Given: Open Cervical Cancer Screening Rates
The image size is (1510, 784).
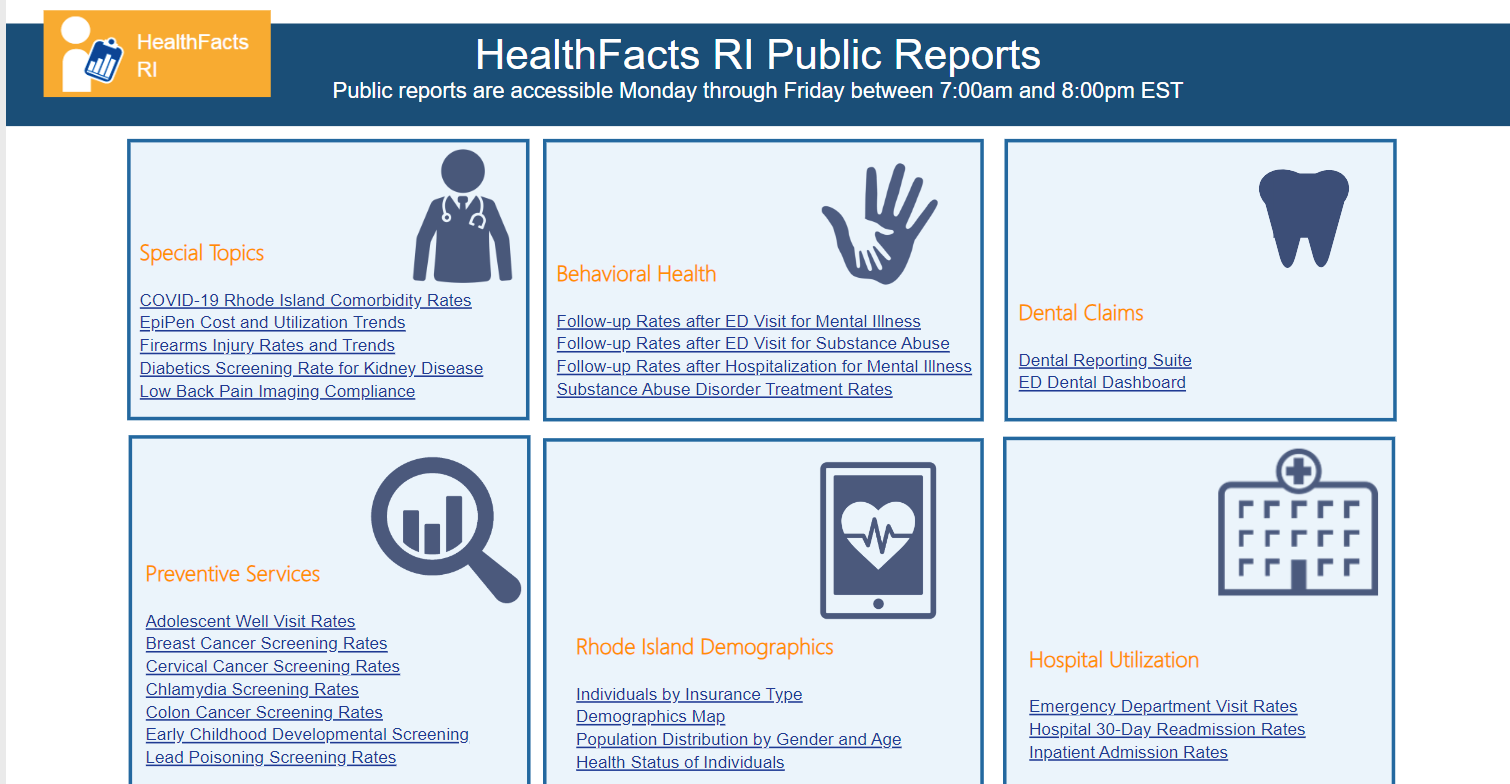Looking at the screenshot, I should coord(273,666).
